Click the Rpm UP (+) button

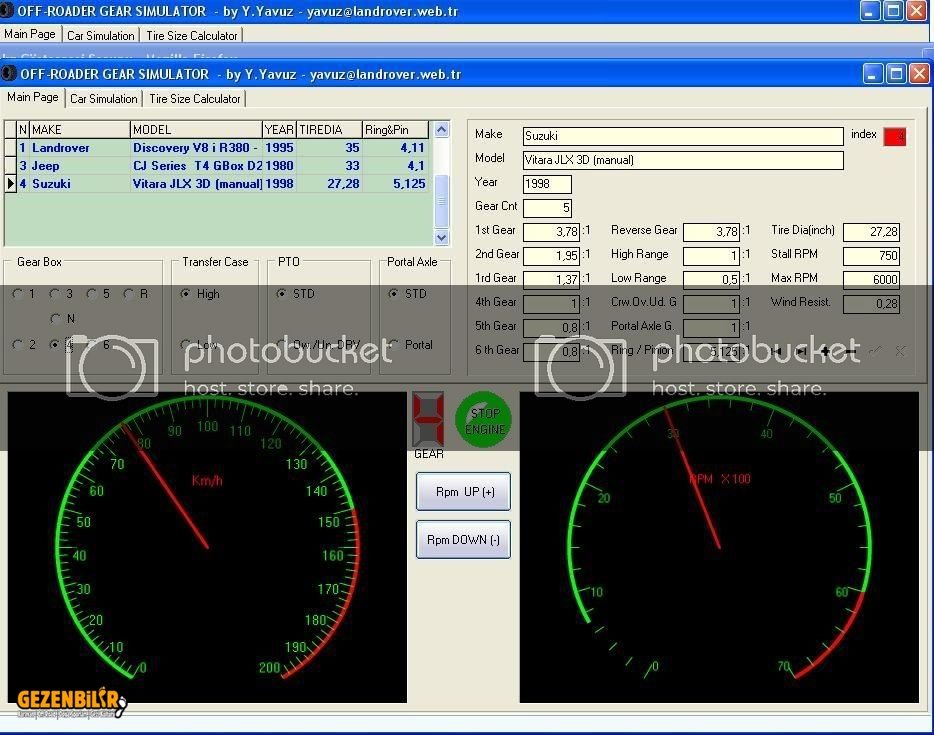pyautogui.click(x=463, y=491)
